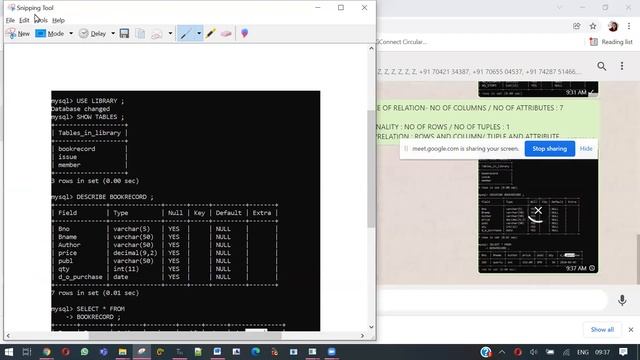This screenshot has width=640, height=360.
Task: Copy the snip using the copy icon
Action: click(x=140, y=33)
